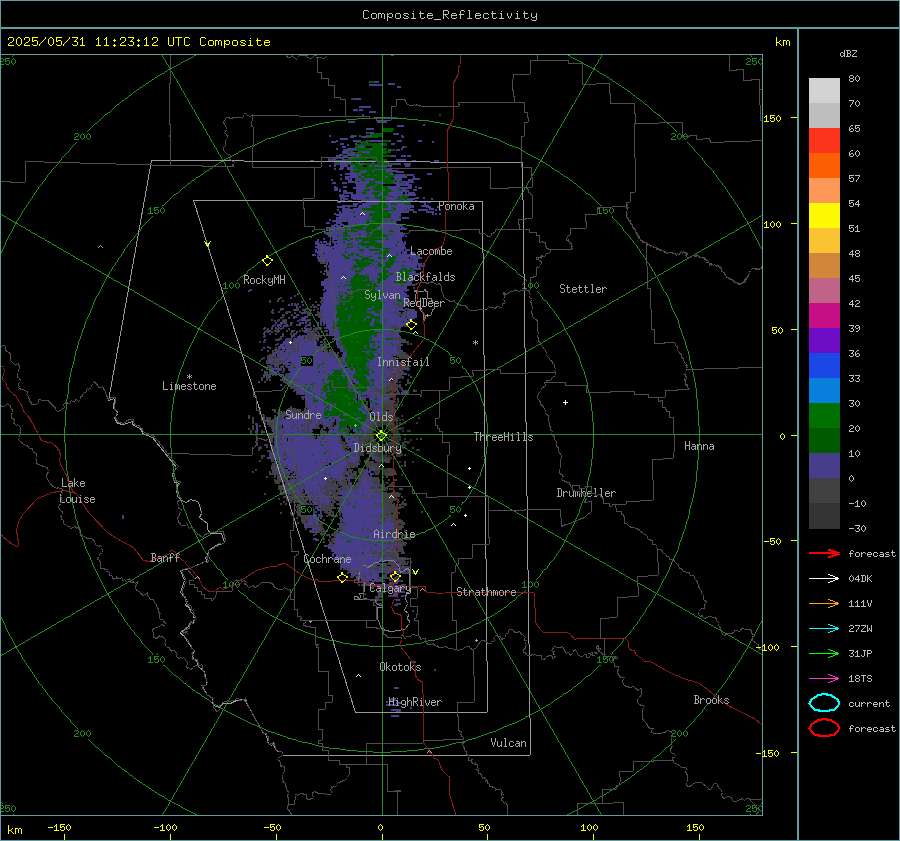This screenshot has width=900, height=841.
Task: Click the yellow radar-center diamond above Didsbury
Action: 381,436
